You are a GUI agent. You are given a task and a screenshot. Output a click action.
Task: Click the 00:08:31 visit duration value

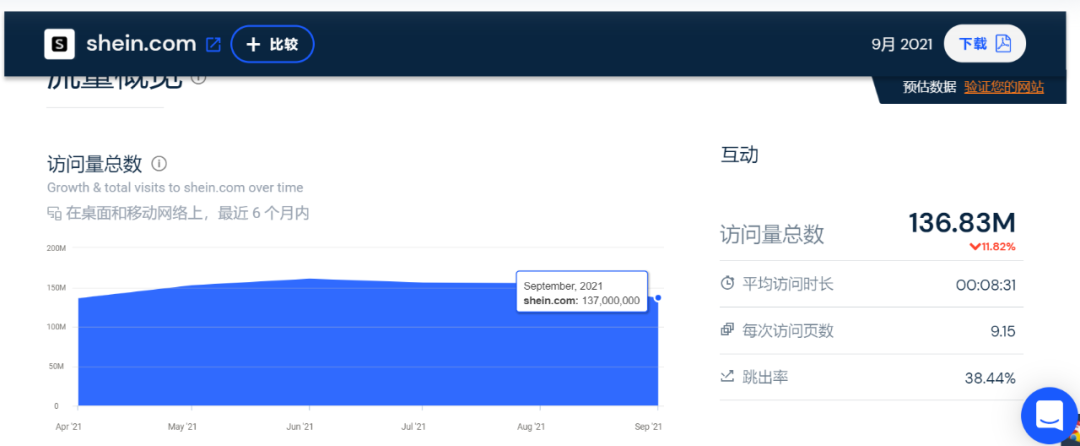(x=986, y=285)
